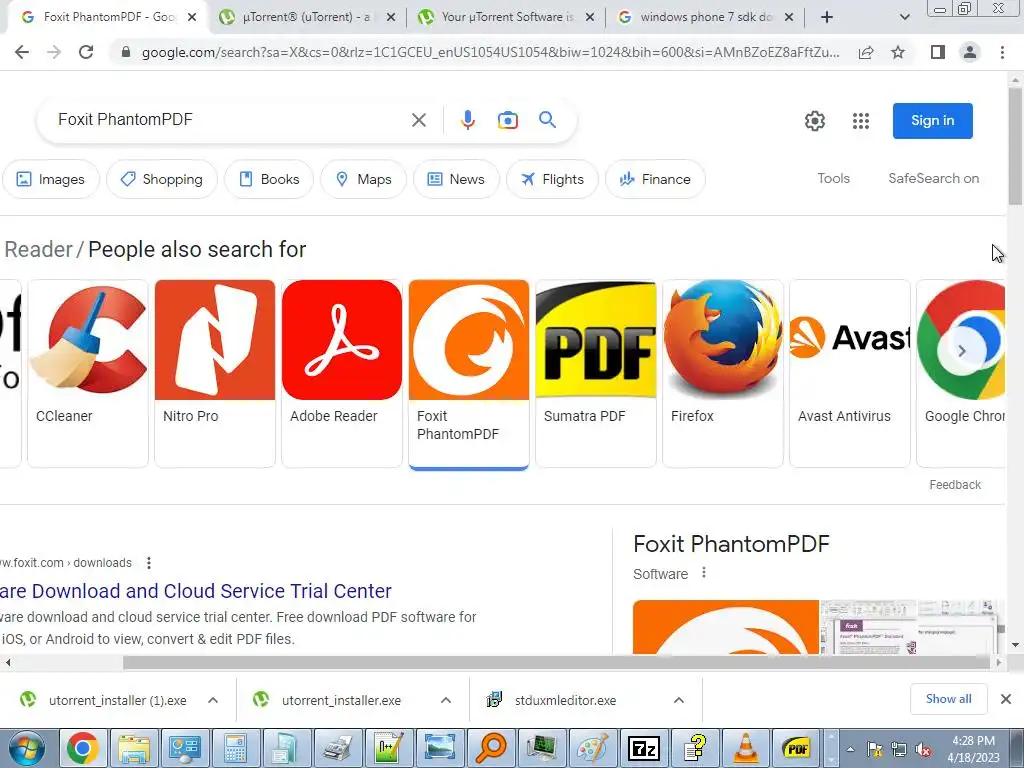Open options next to Software label

tap(703, 573)
